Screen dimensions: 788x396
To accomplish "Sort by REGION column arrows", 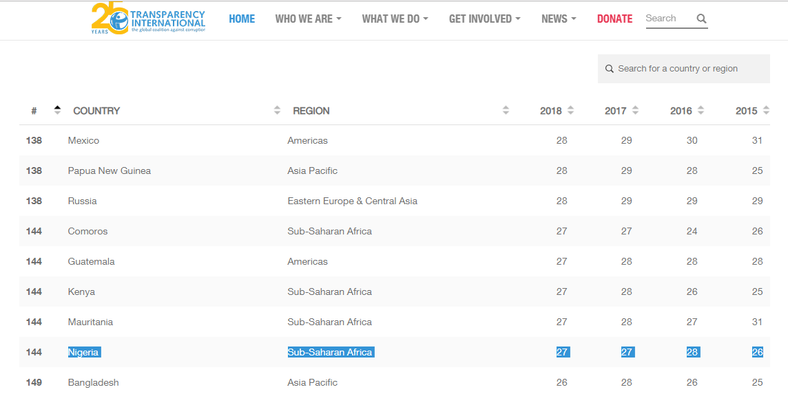I will click(506, 110).
